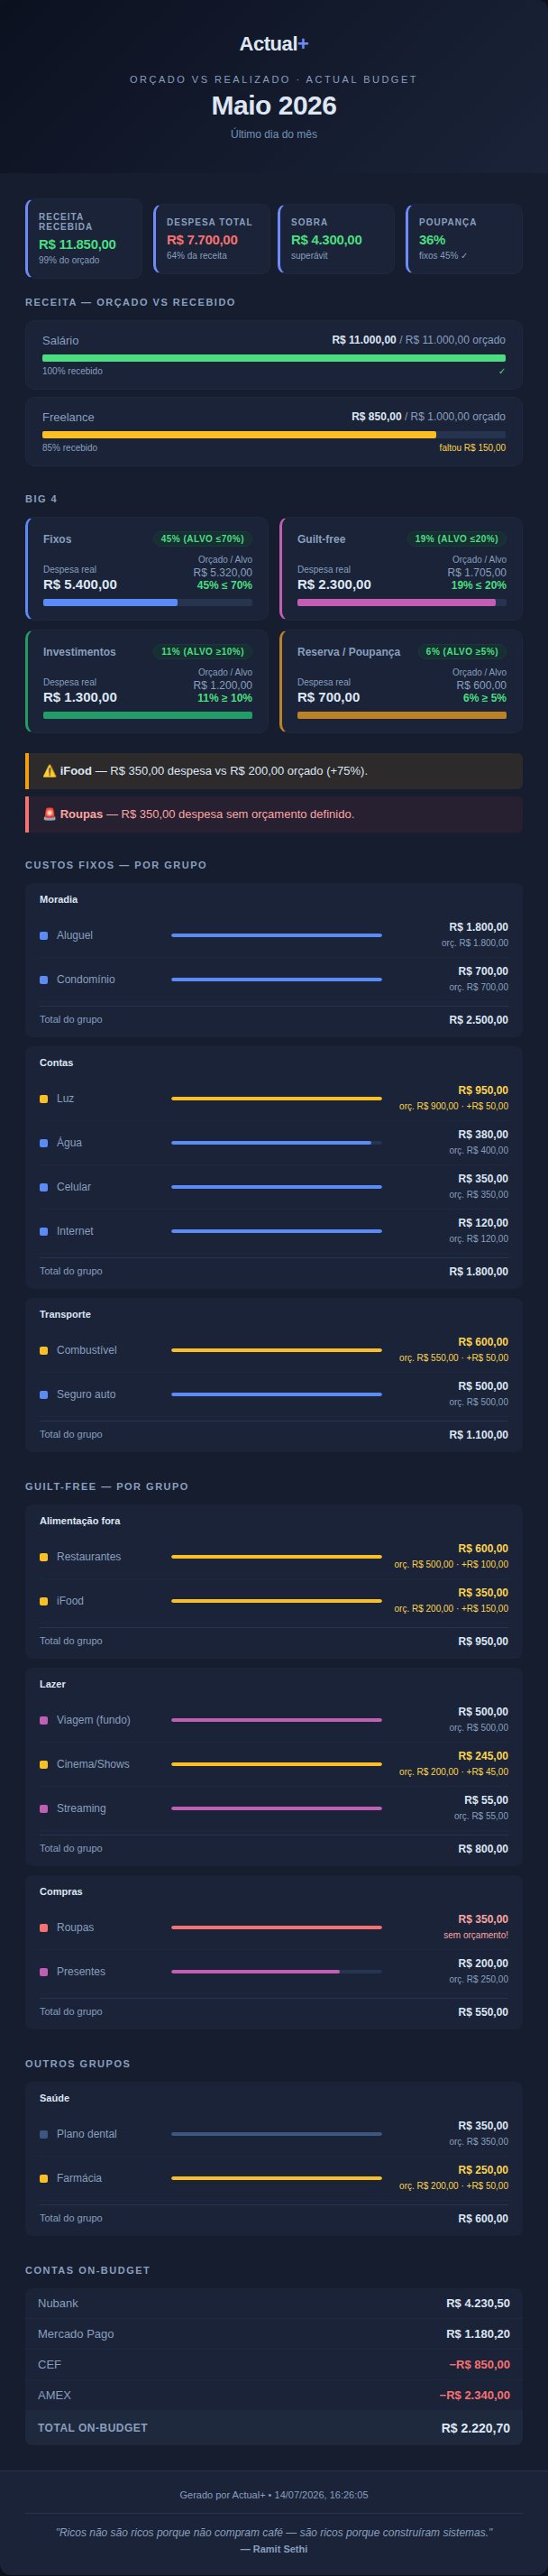This screenshot has width=548, height=2576.
Task: Click the AMEX account row
Action: (x=274, y=2395)
